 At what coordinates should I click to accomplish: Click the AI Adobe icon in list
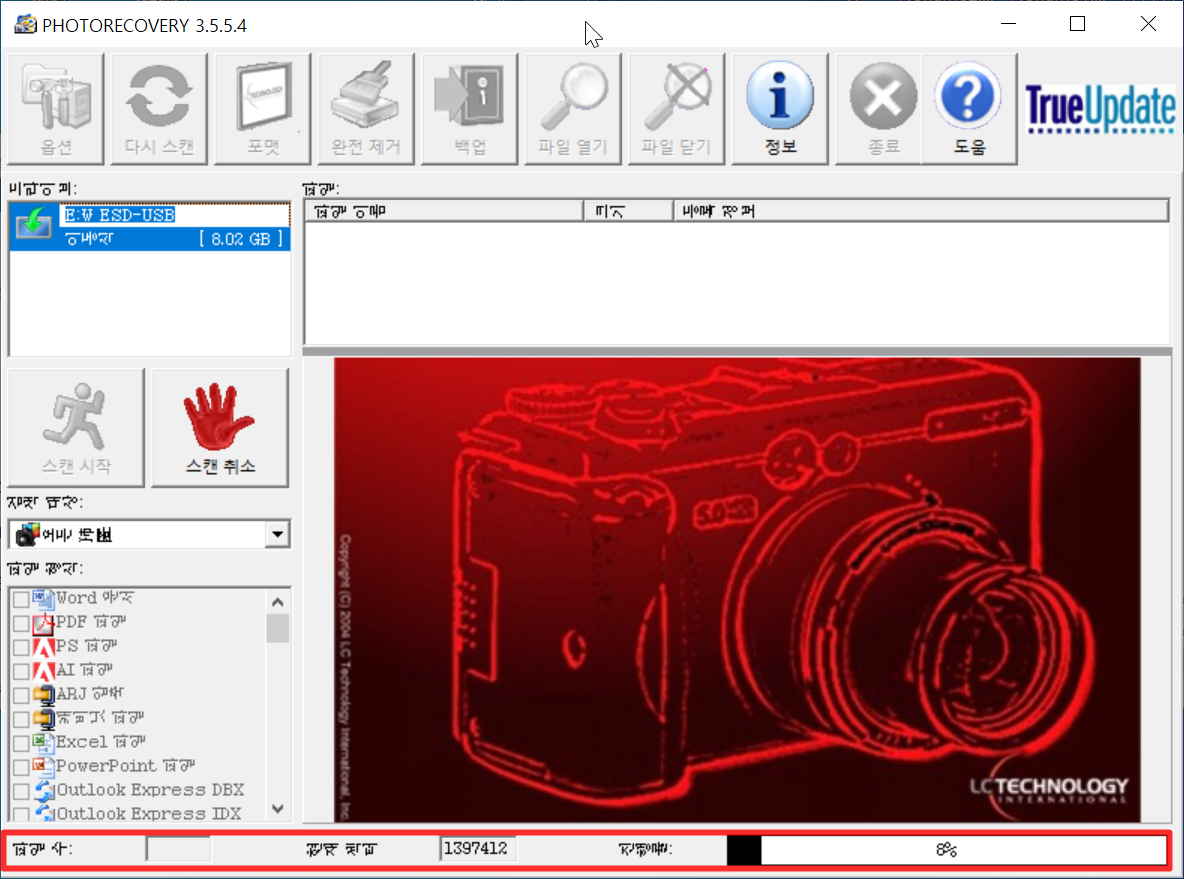coord(43,671)
